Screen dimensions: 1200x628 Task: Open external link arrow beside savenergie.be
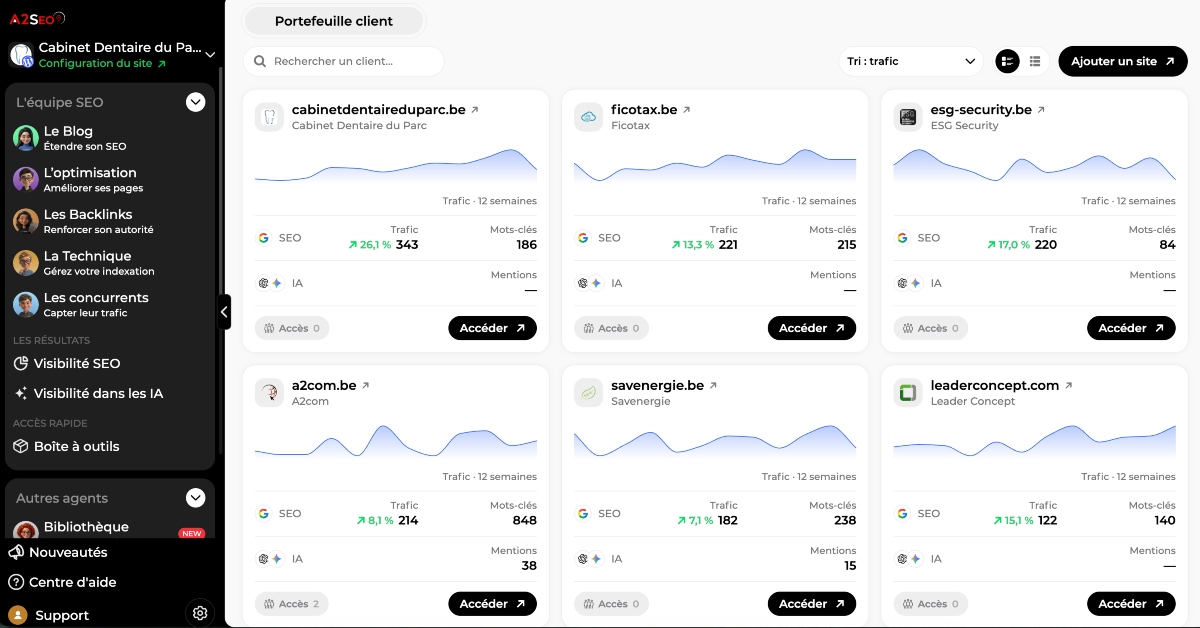(x=713, y=386)
